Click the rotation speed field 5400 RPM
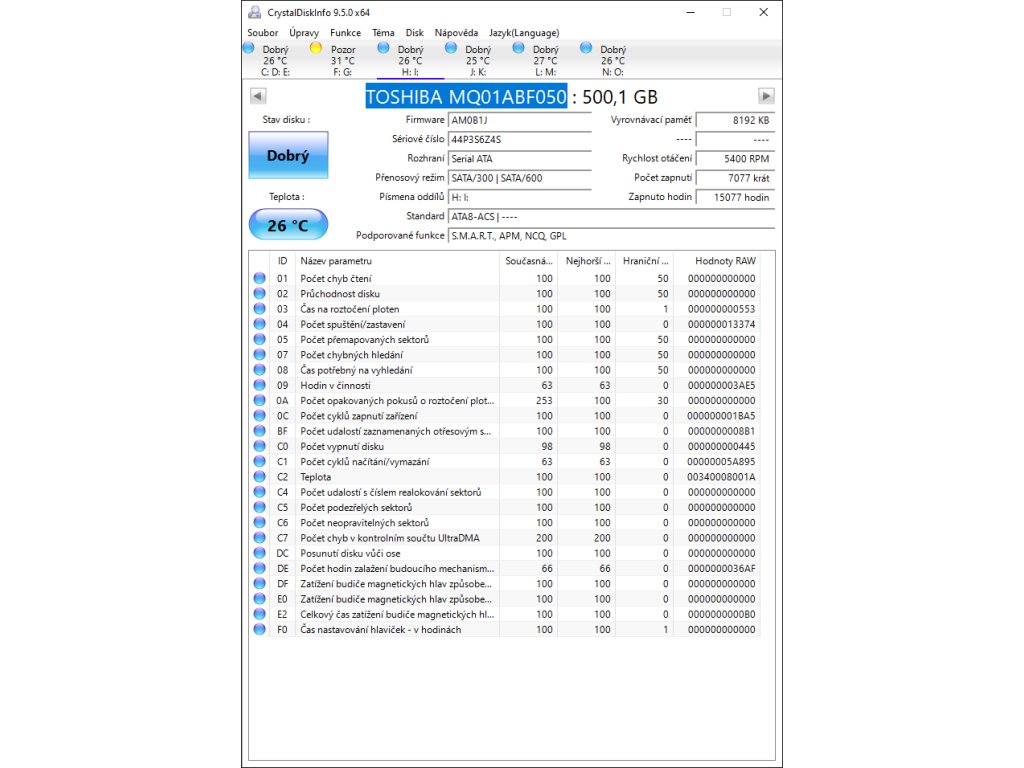This screenshot has height=768, width=1024. click(735, 159)
